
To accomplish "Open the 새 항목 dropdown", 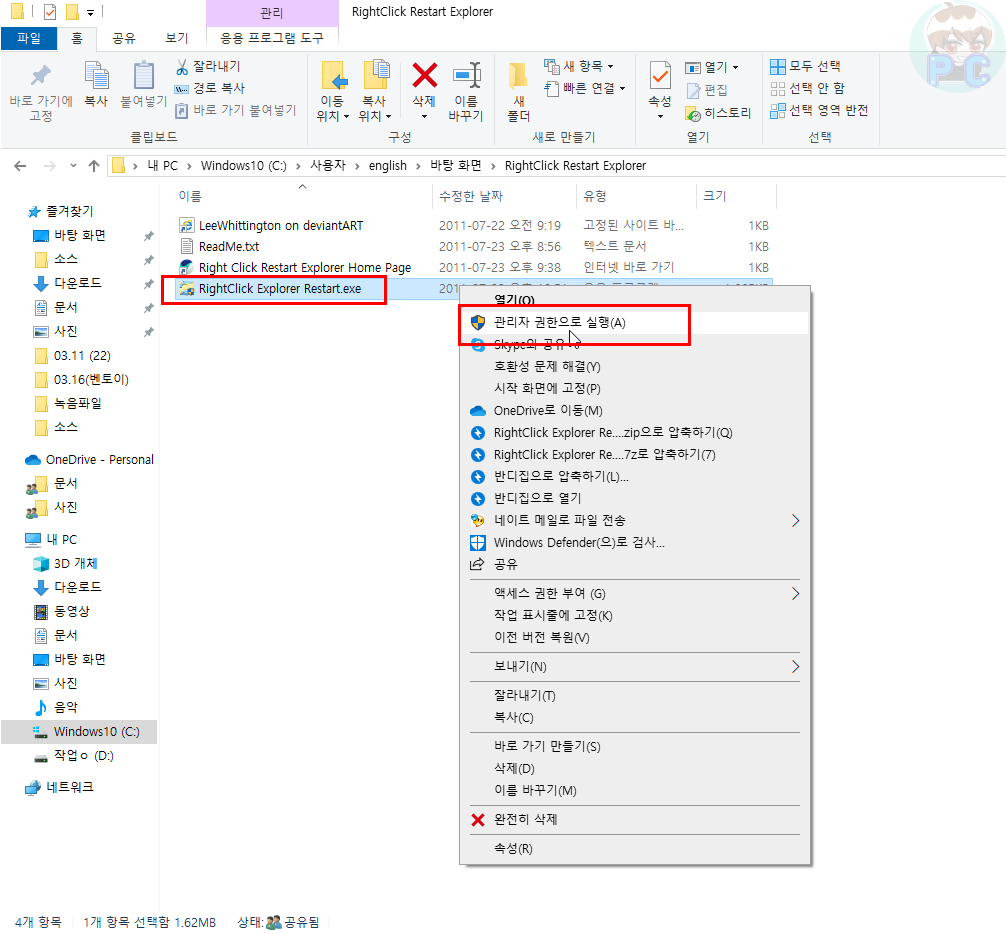I will tap(579, 66).
